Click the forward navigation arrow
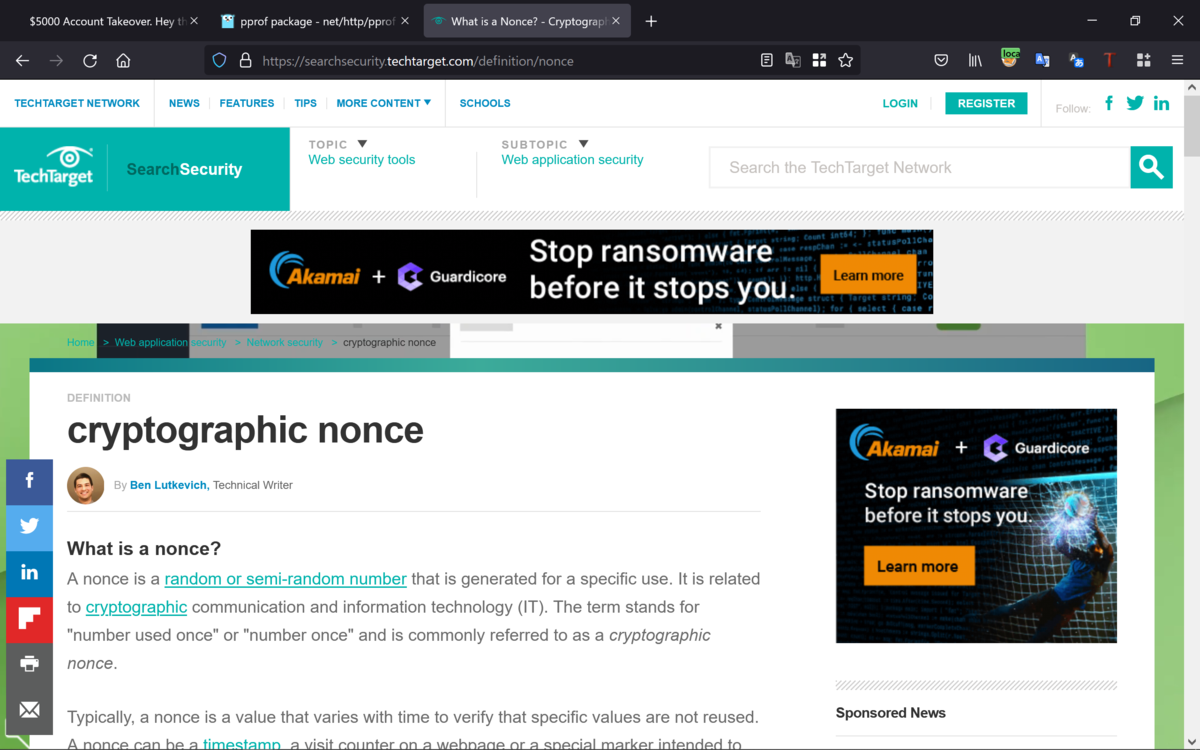 [56, 60]
